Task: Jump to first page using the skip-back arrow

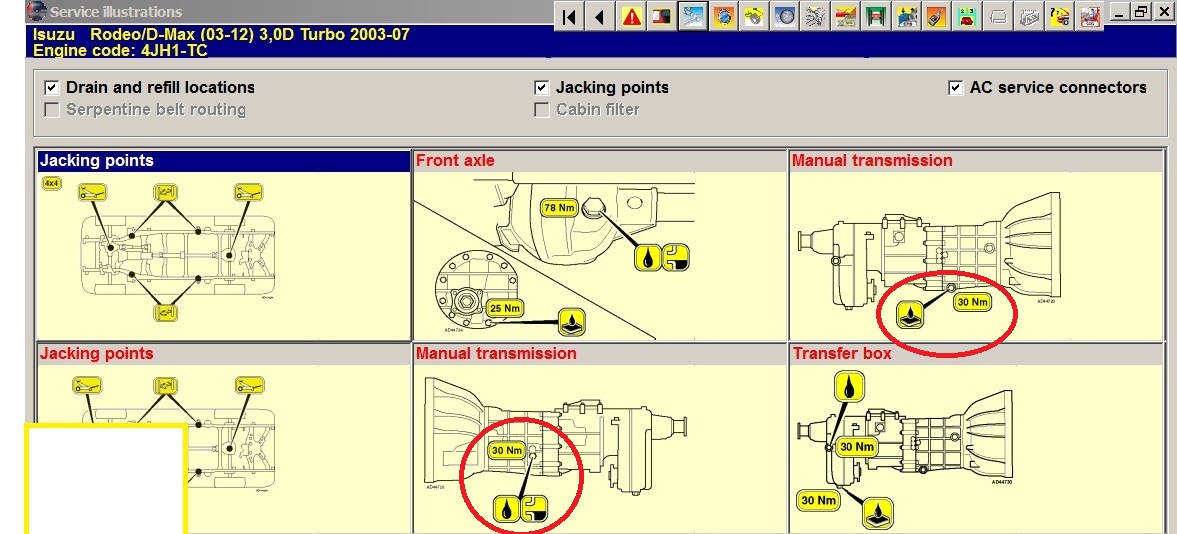Action: click(x=568, y=17)
